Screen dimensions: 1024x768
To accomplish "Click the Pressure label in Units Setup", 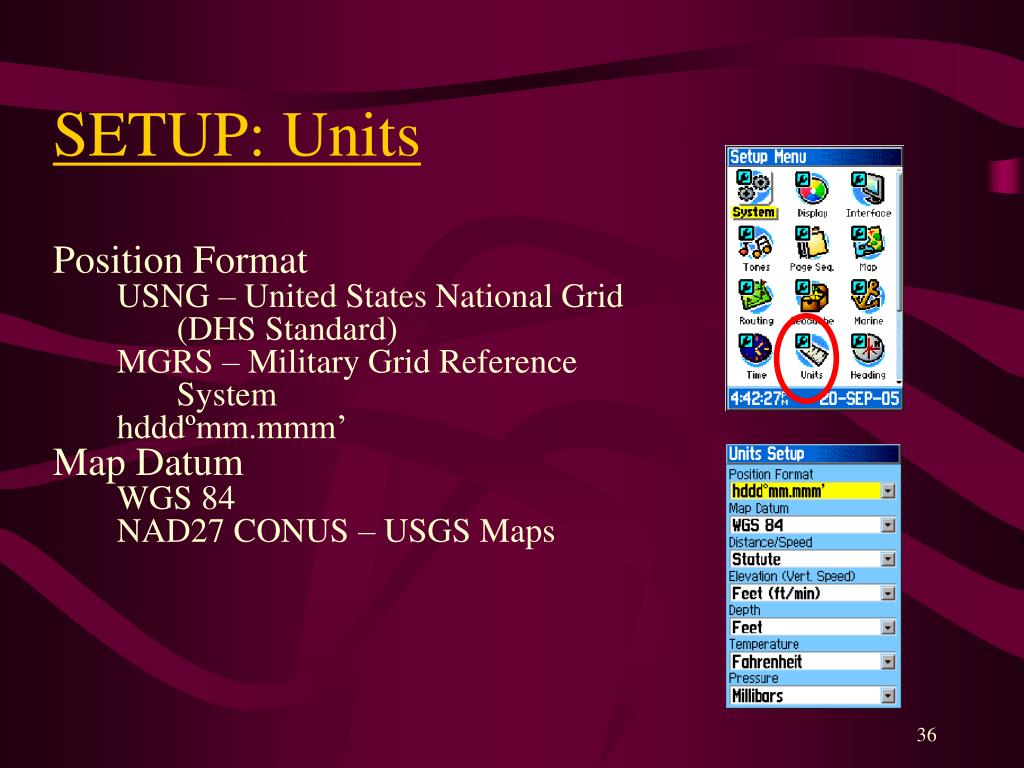I will 754,678.
